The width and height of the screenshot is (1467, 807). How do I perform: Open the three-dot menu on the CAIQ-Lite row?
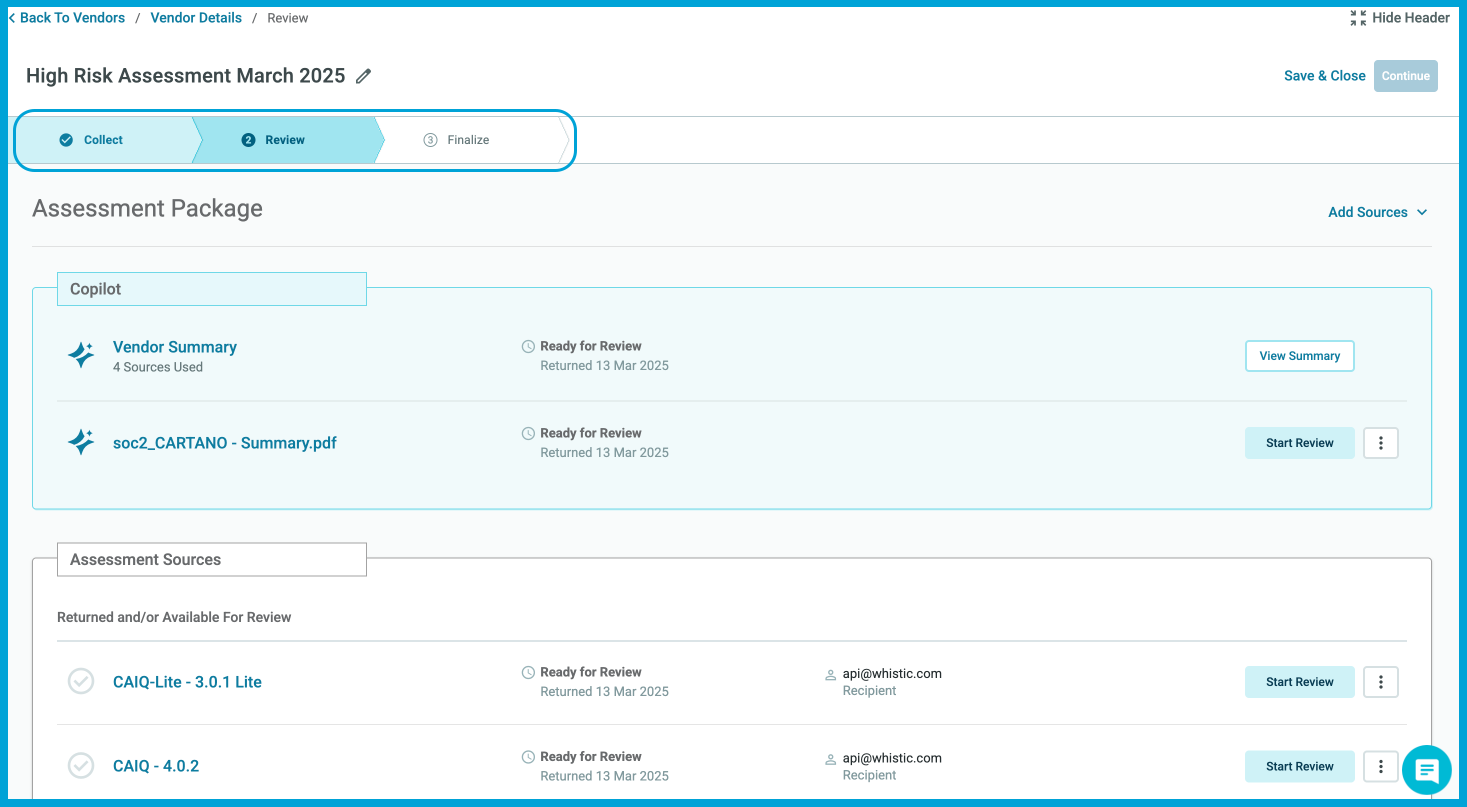1381,681
